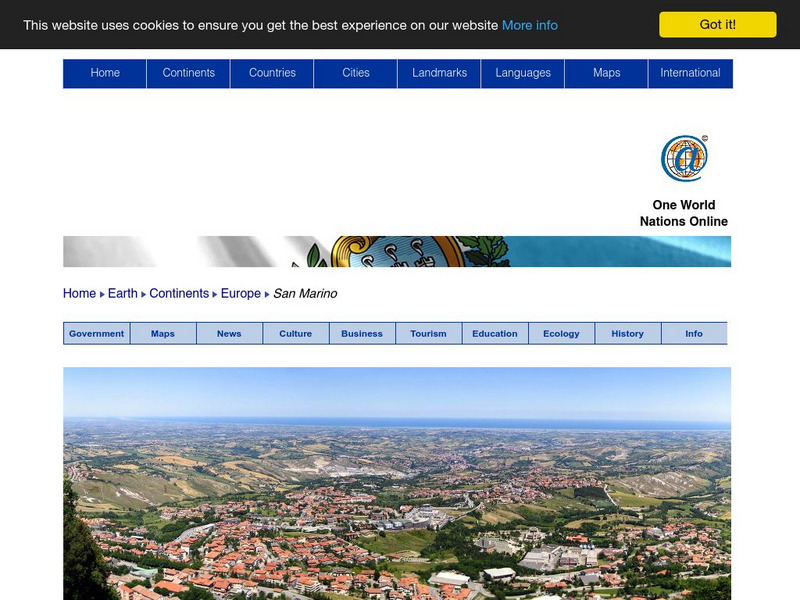The height and width of the screenshot is (600, 800).
Task: Click the San Marino flag banner image
Action: tap(397, 252)
